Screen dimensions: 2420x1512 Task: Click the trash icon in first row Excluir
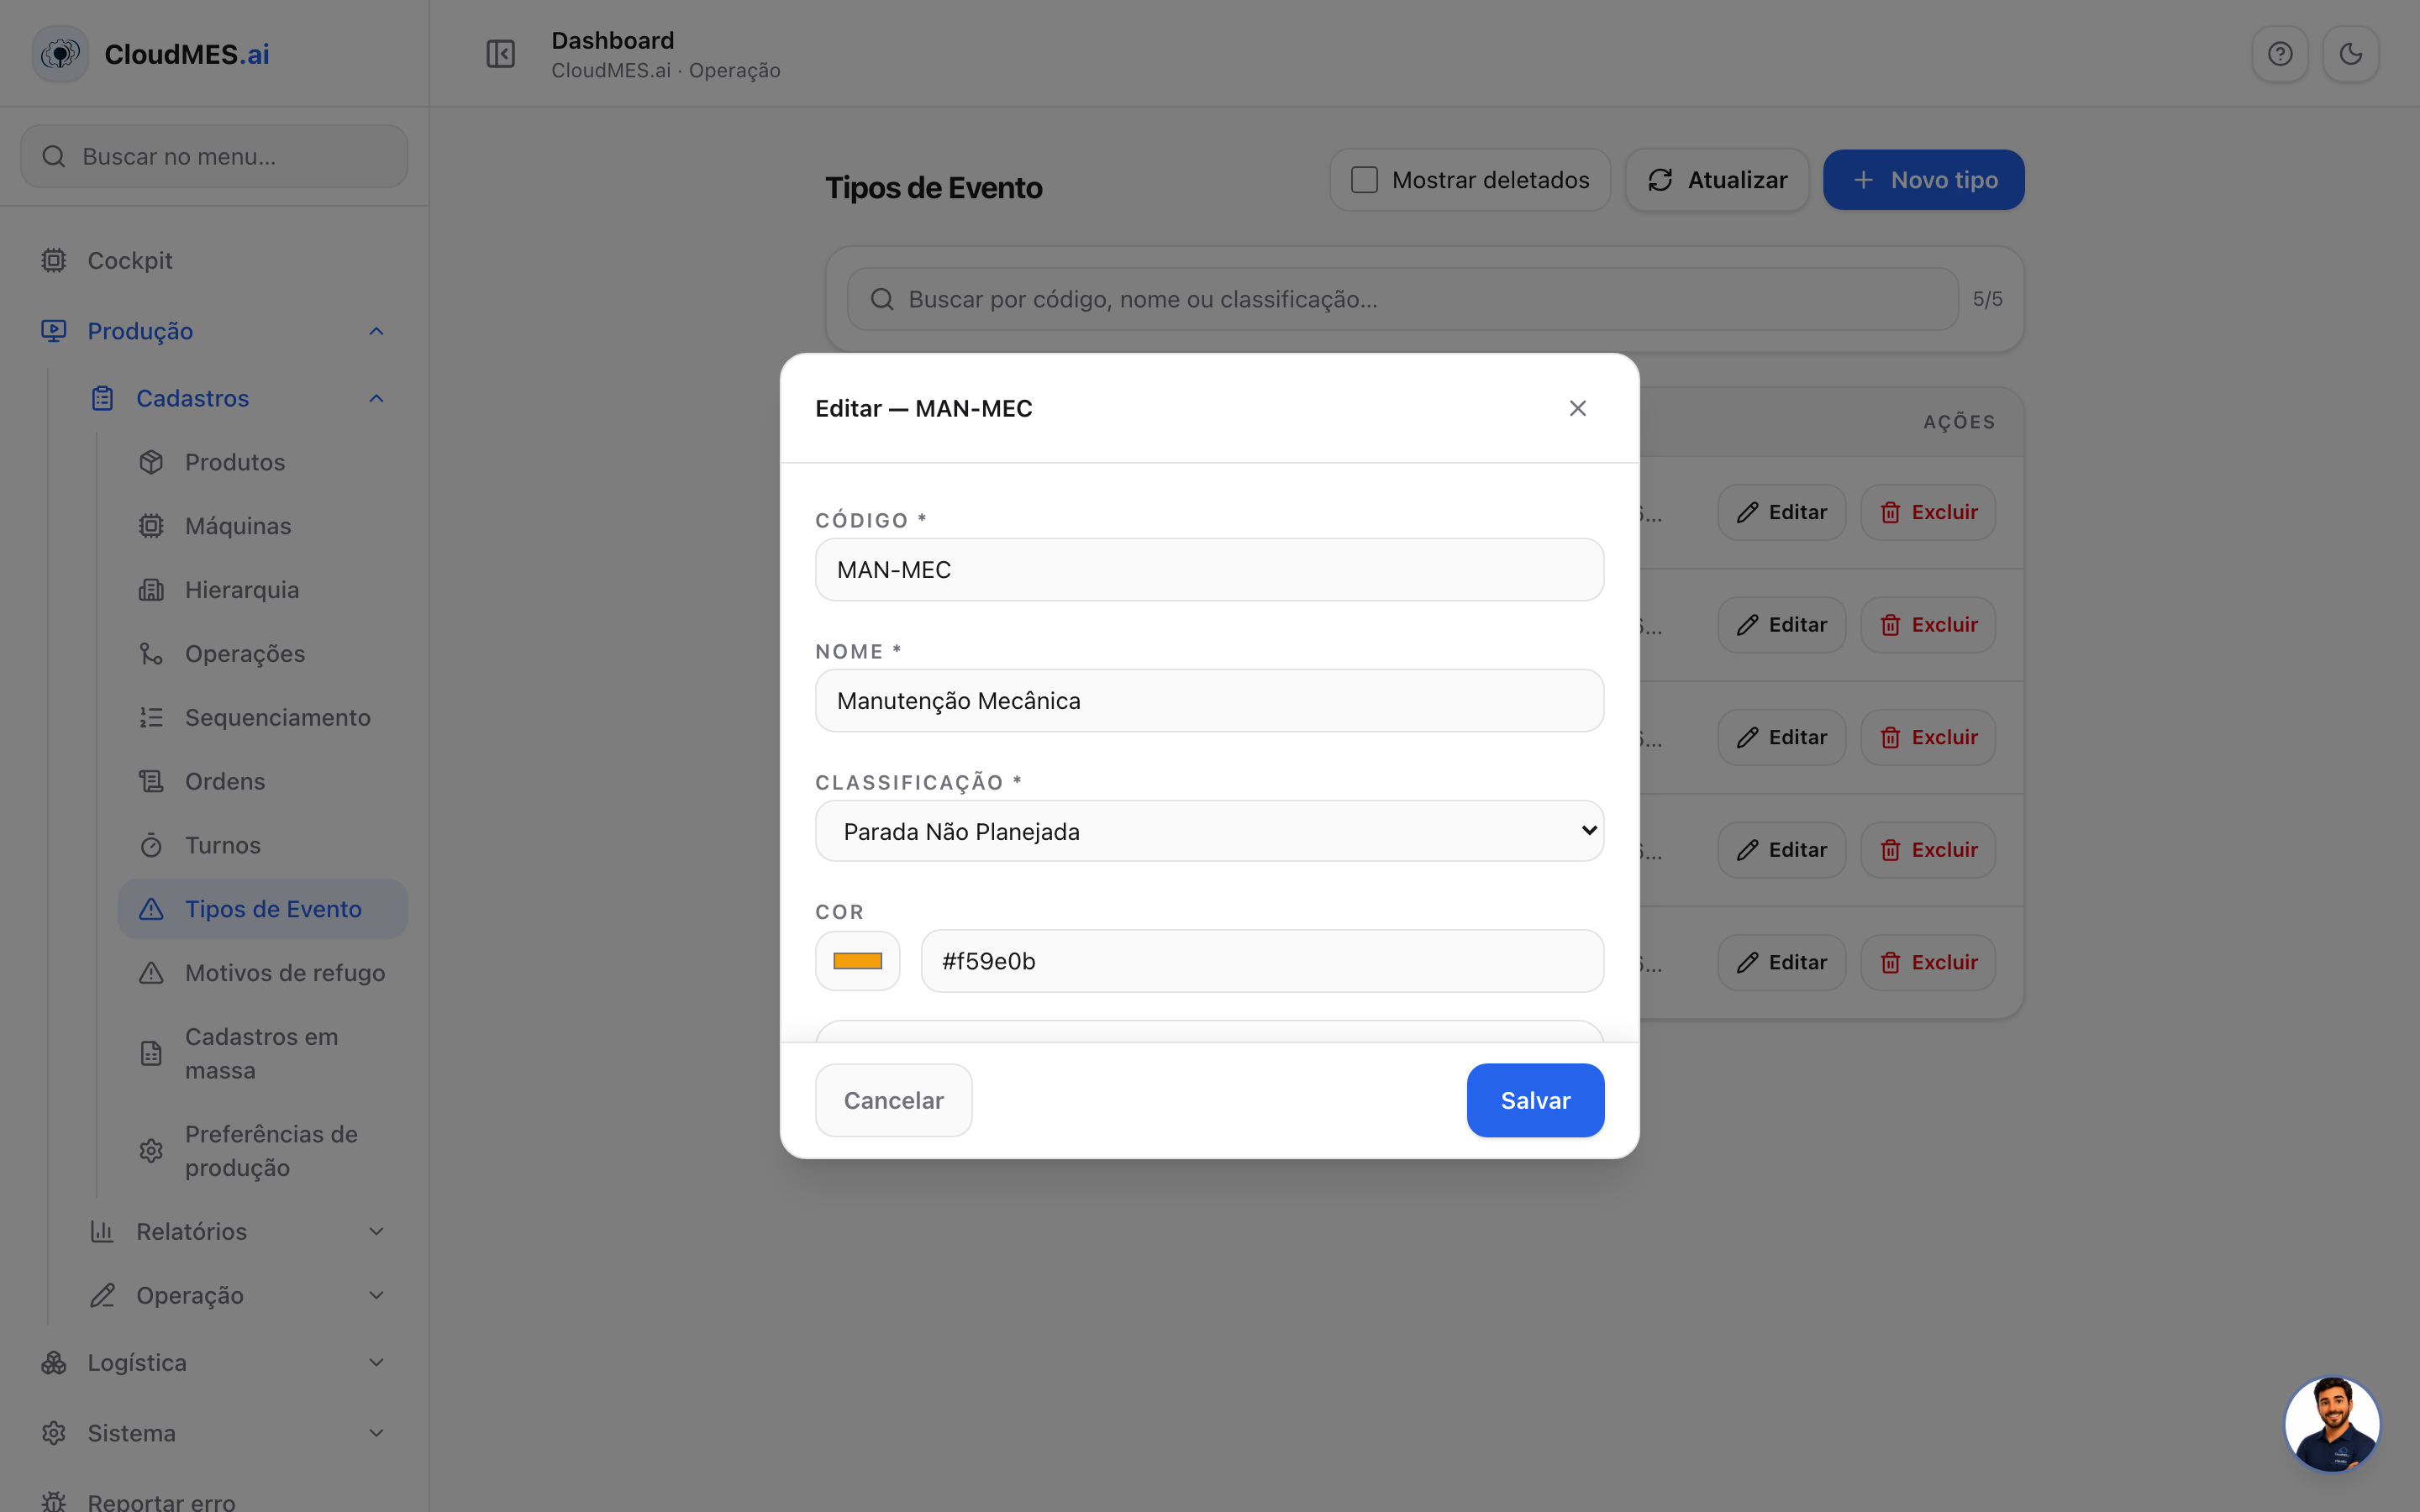click(x=1890, y=513)
